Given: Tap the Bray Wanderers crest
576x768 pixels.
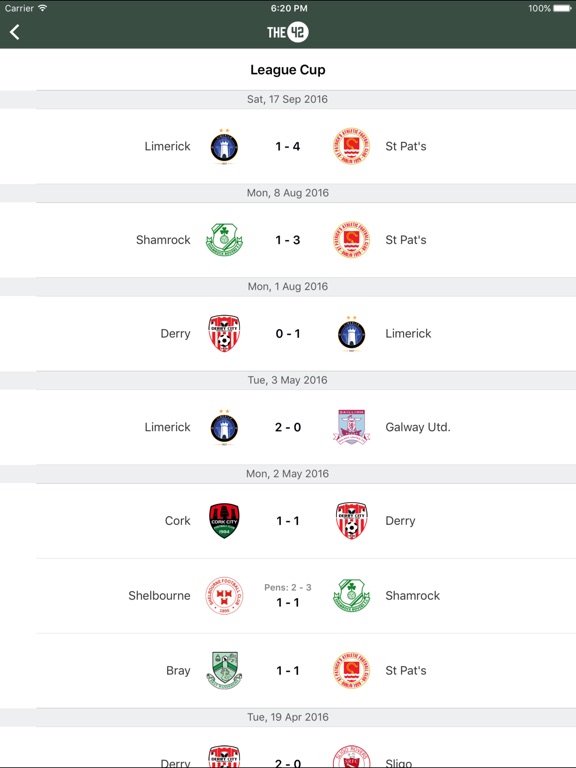Looking at the screenshot, I should point(224,671).
